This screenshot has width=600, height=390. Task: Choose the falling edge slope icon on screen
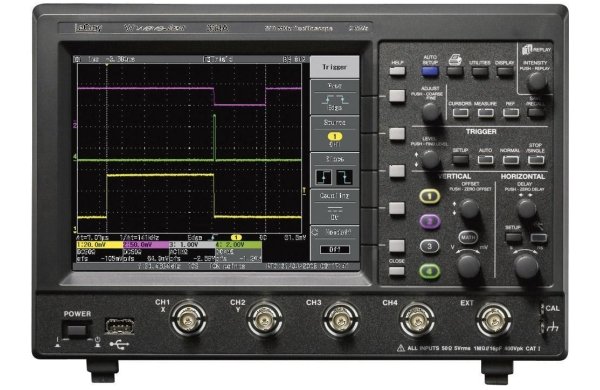click(344, 177)
